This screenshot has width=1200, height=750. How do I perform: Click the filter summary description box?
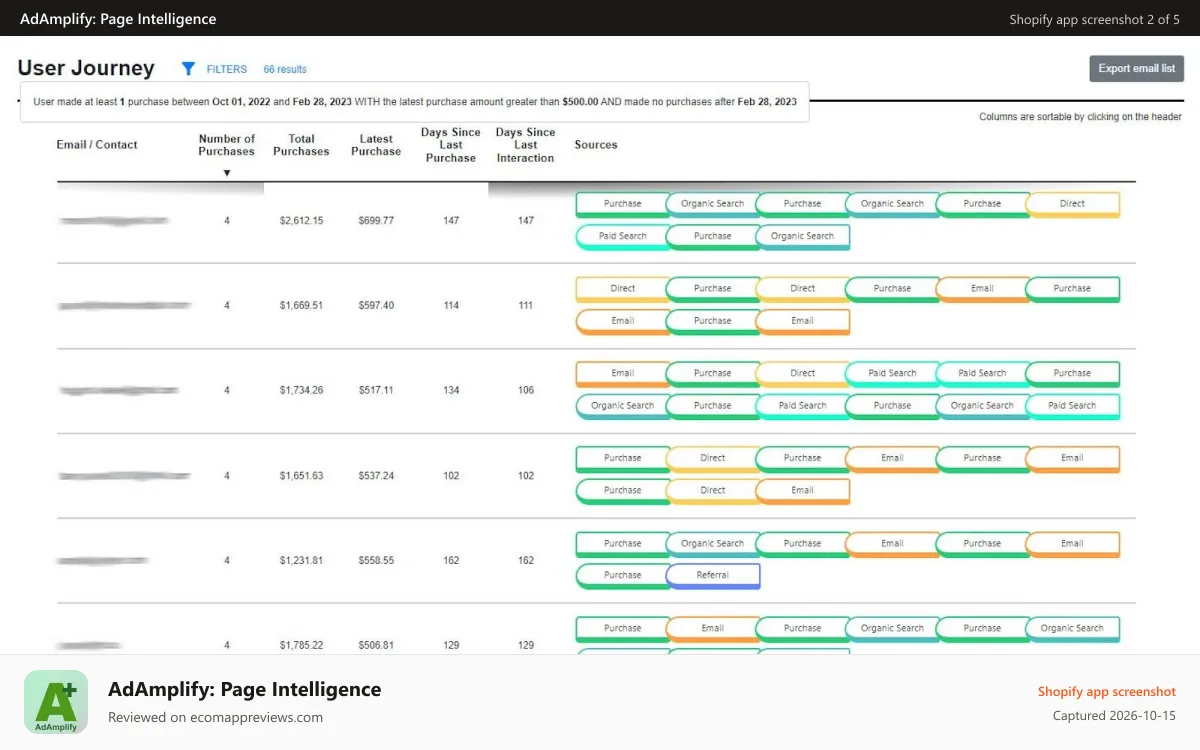[415, 102]
